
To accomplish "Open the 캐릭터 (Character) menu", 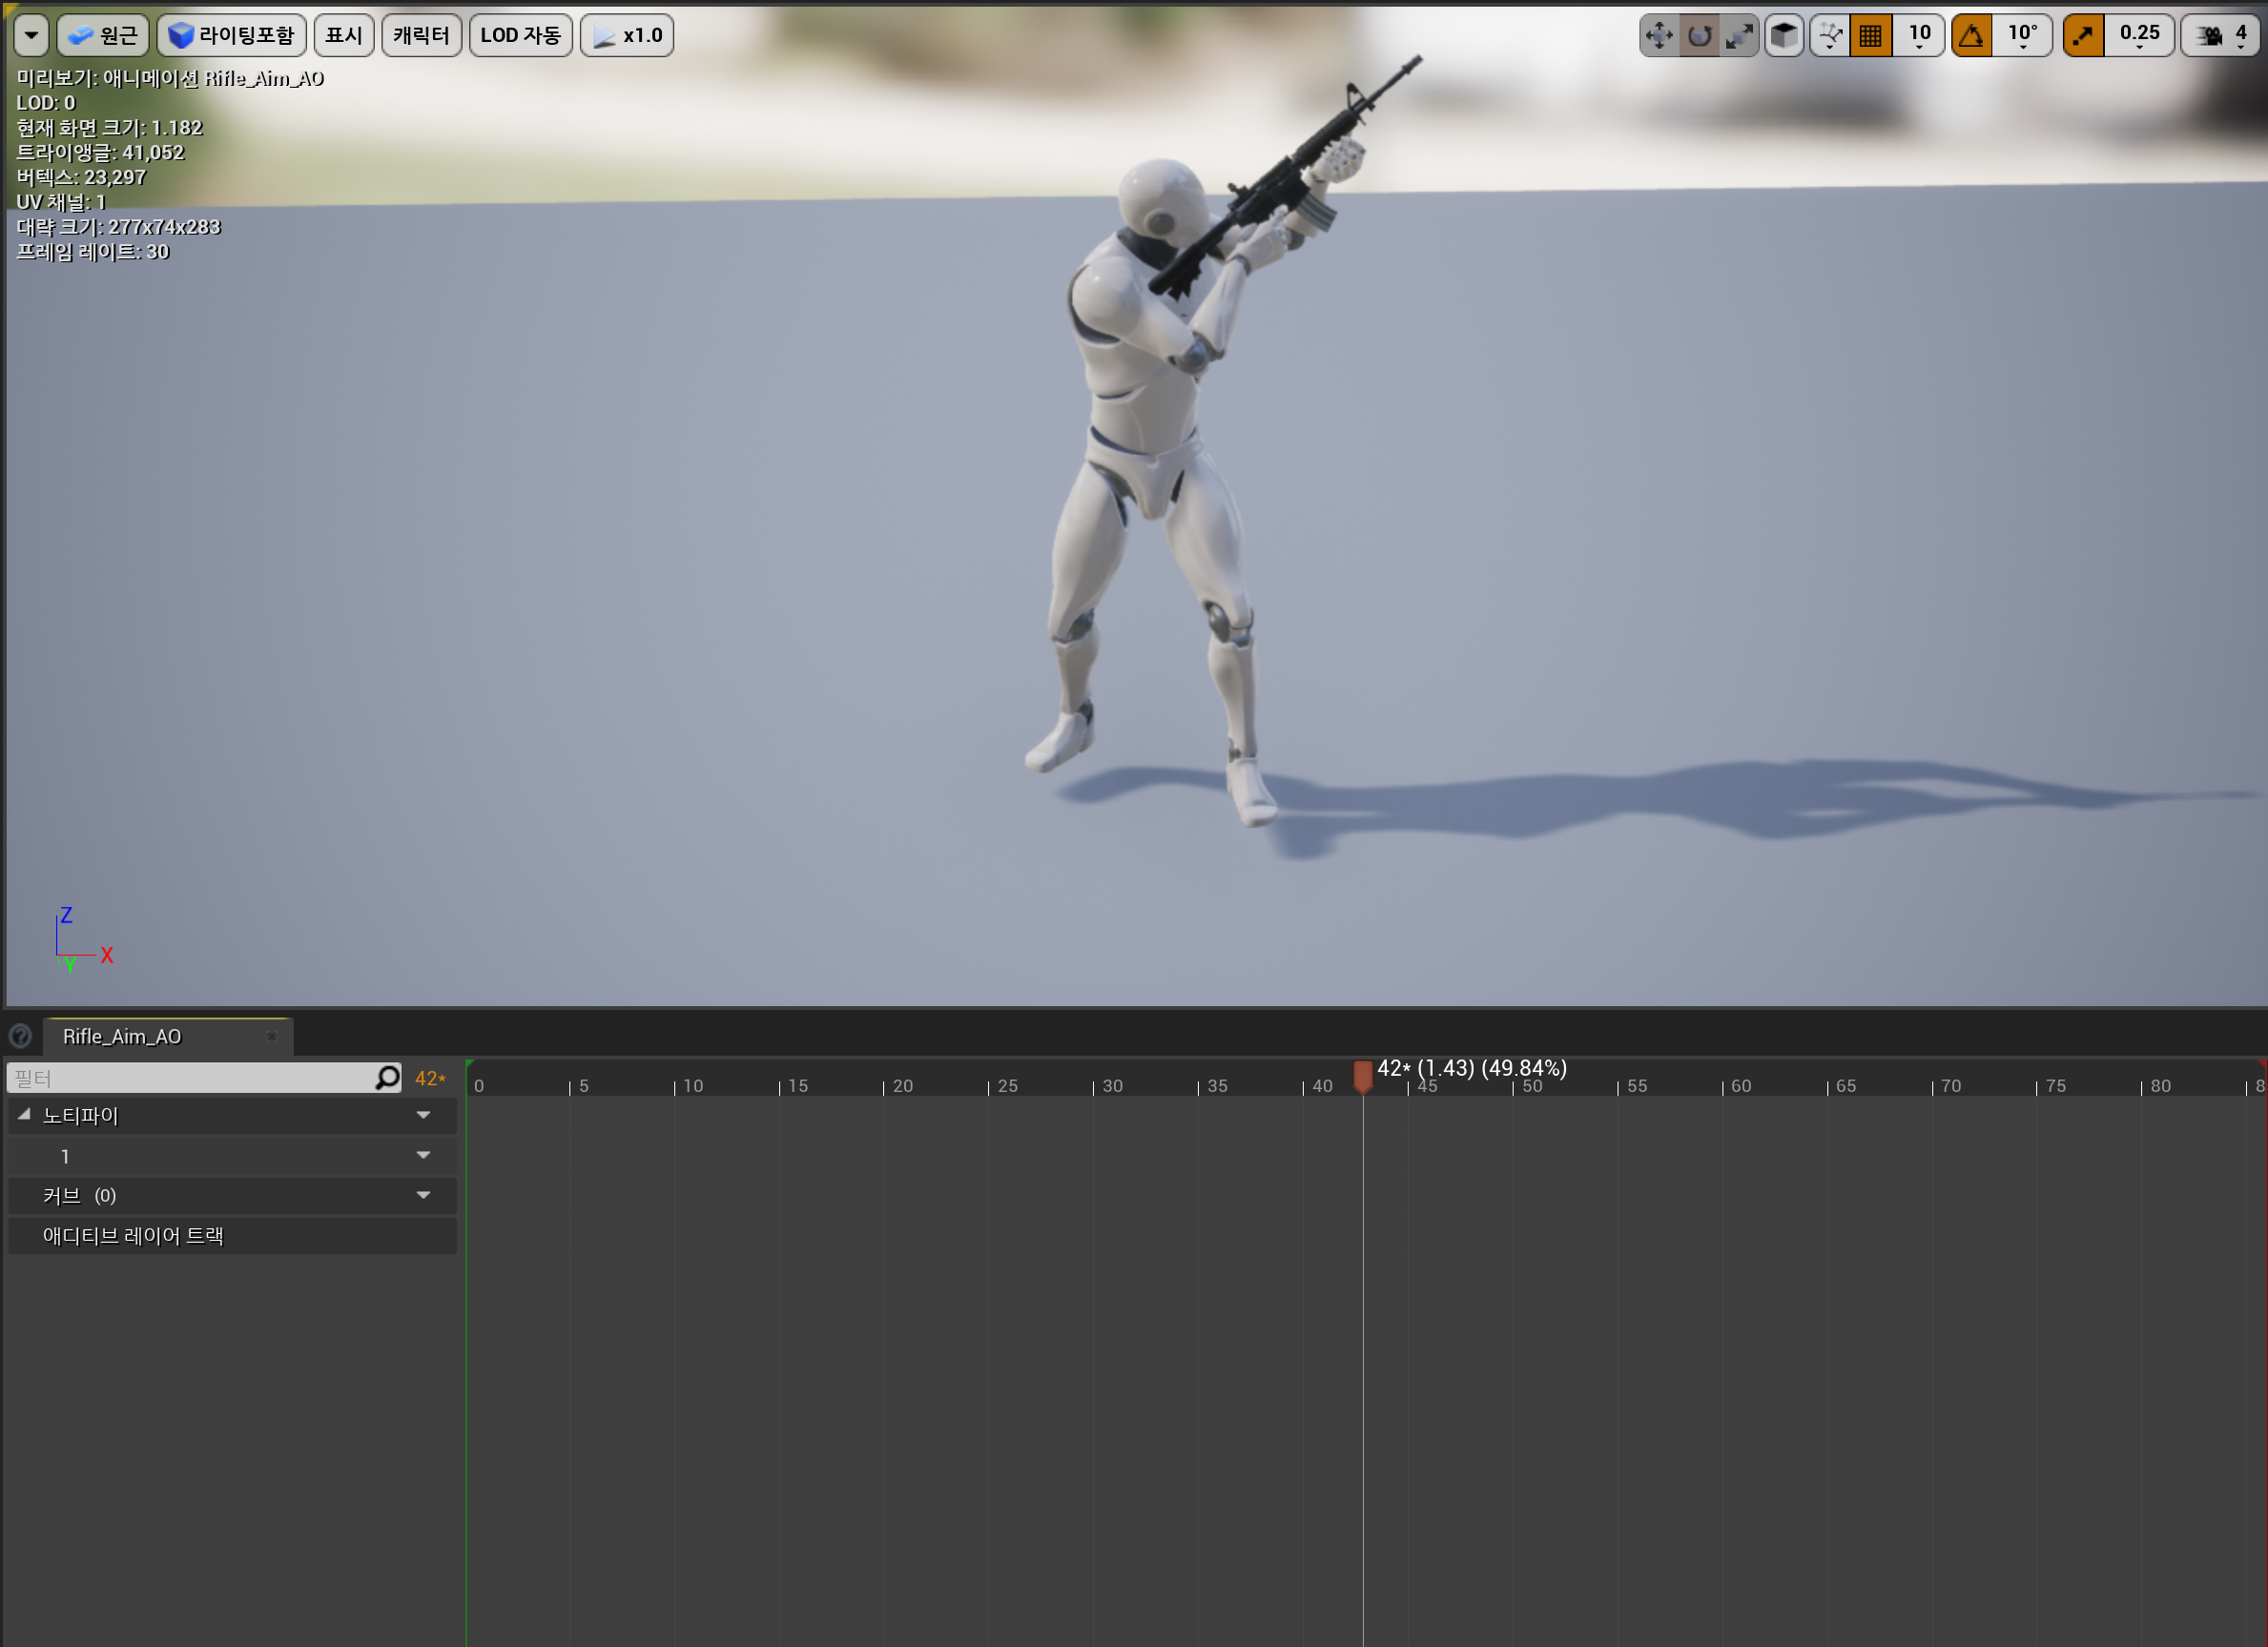I will tap(421, 35).
